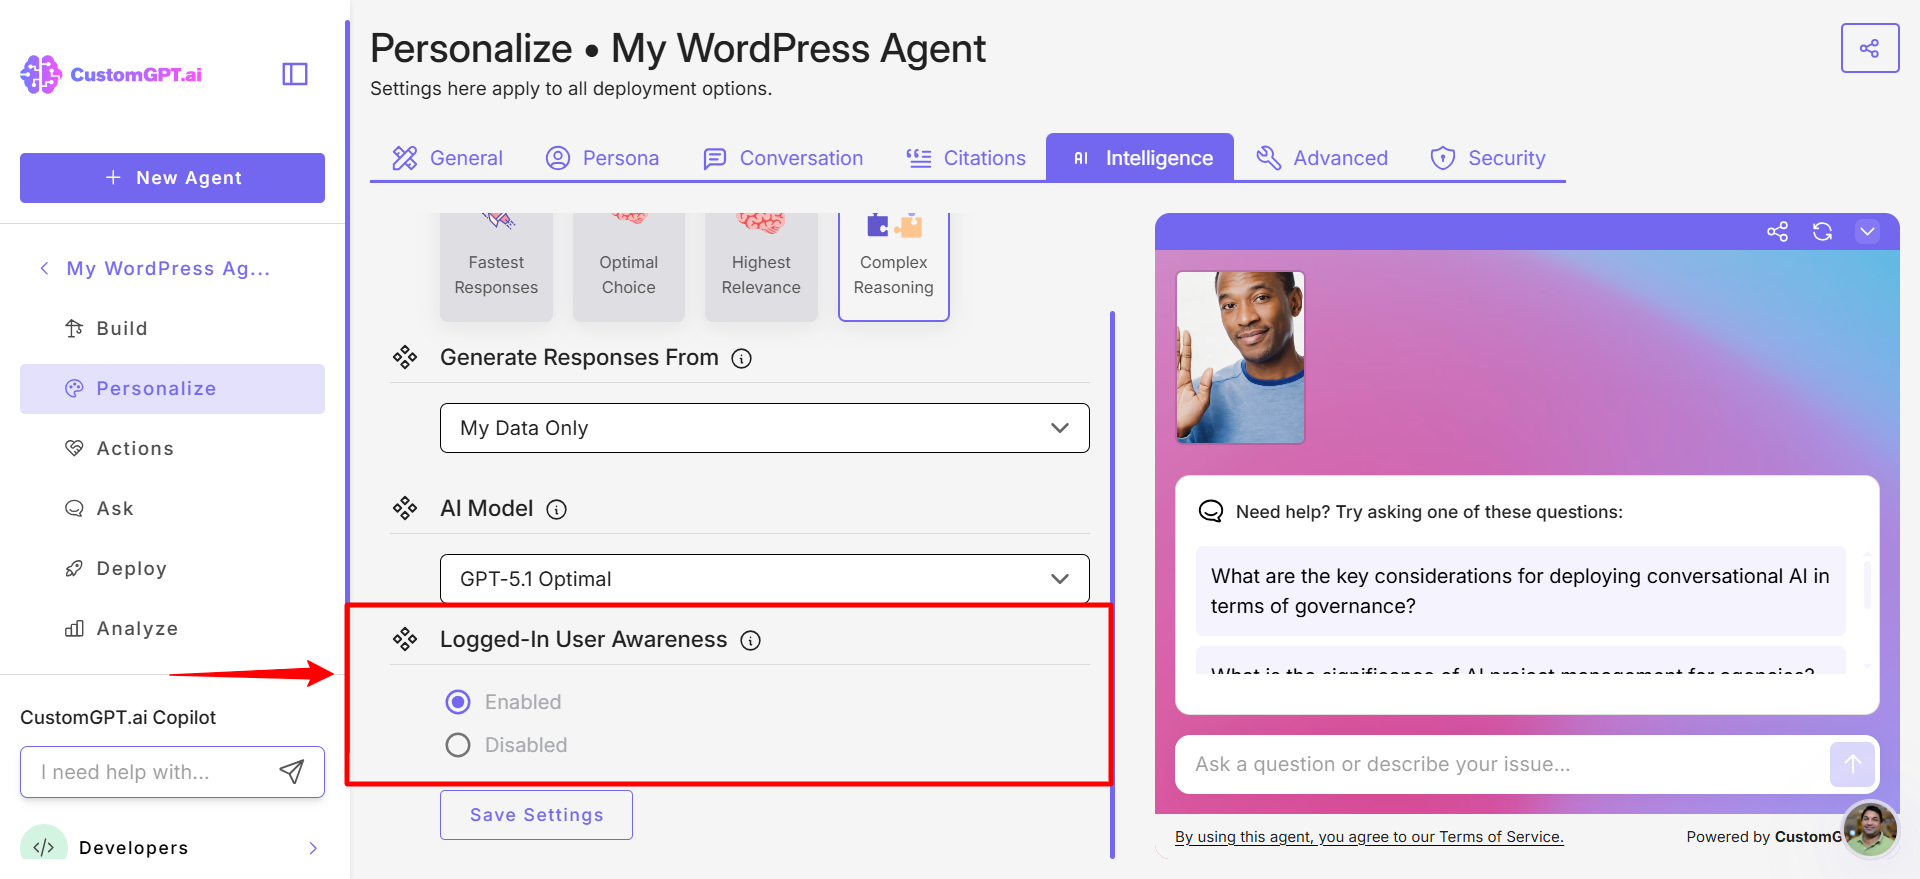Send the Copilot message with paper plane icon

(291, 771)
